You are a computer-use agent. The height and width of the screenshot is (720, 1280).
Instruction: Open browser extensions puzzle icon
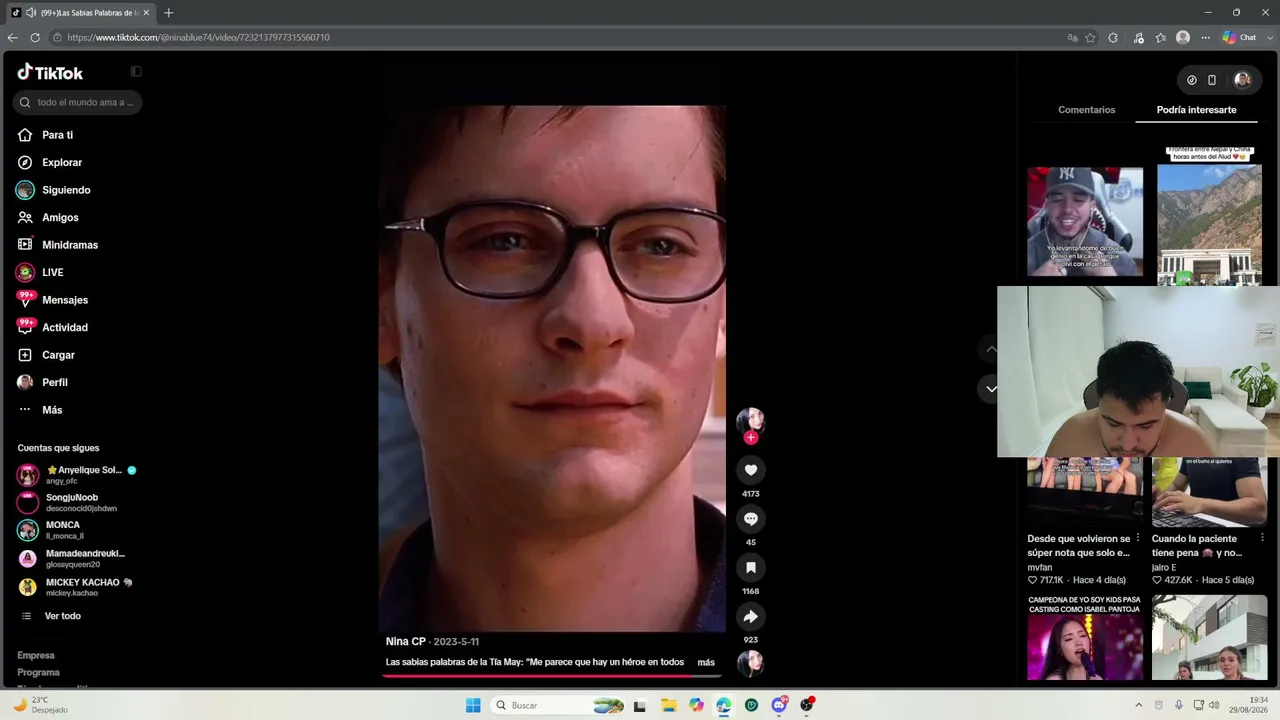click(x=1113, y=37)
